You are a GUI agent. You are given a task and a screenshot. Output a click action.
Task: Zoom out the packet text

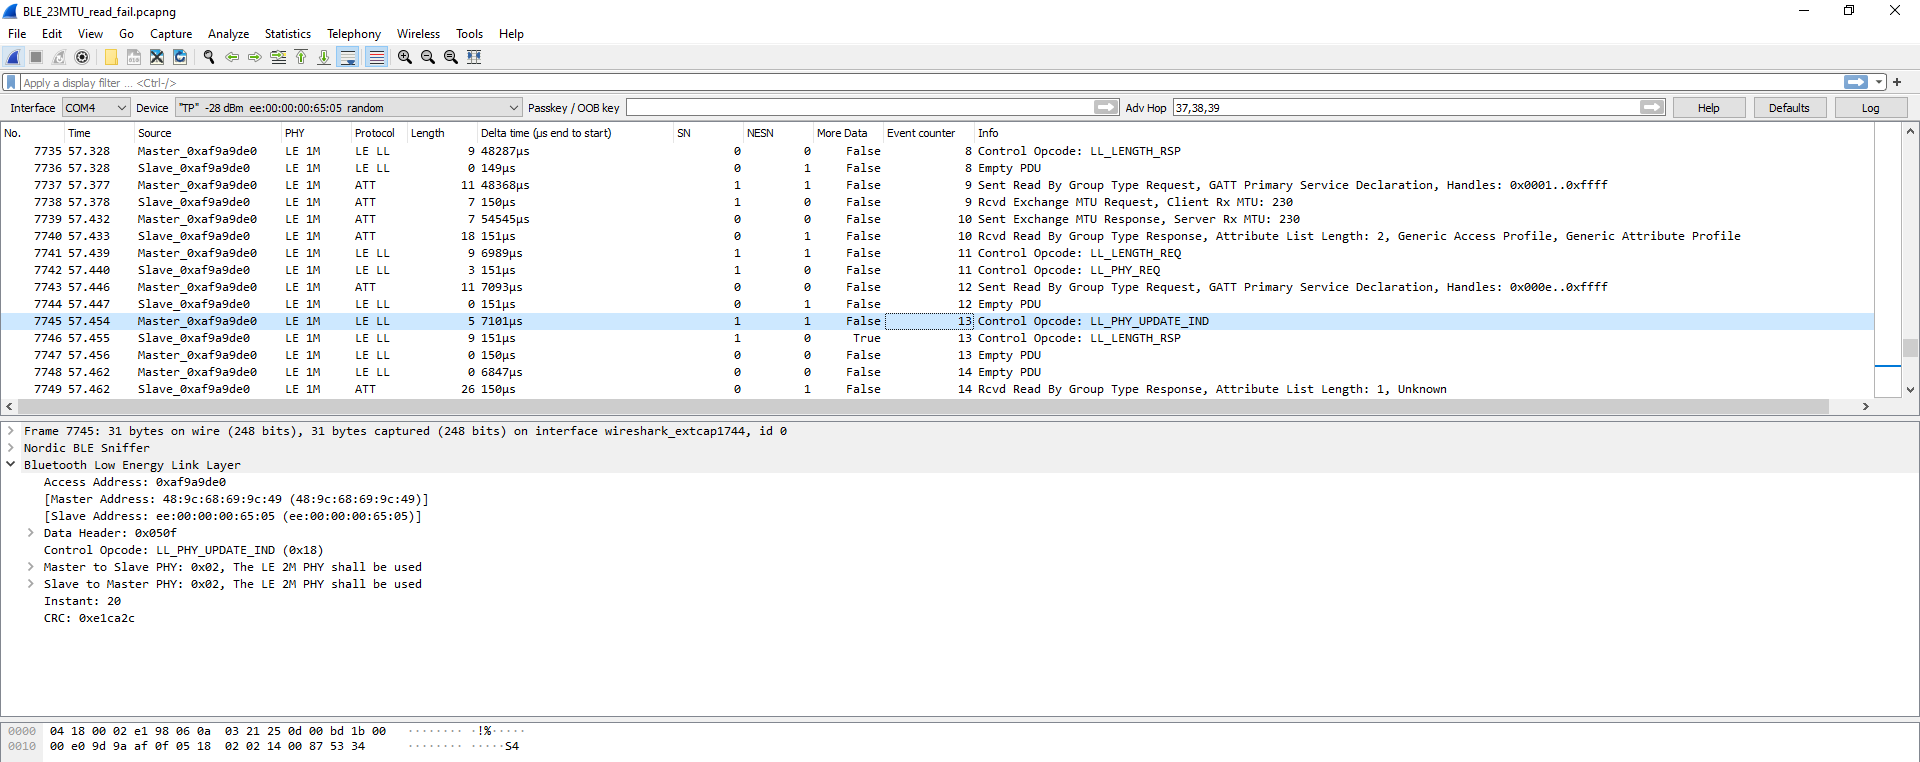[428, 57]
